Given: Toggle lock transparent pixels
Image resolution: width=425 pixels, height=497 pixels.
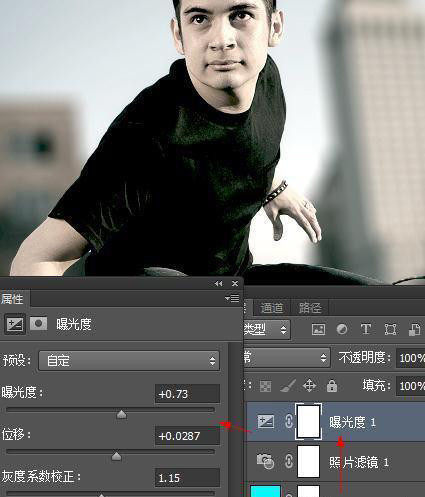Looking at the screenshot, I should [265, 387].
